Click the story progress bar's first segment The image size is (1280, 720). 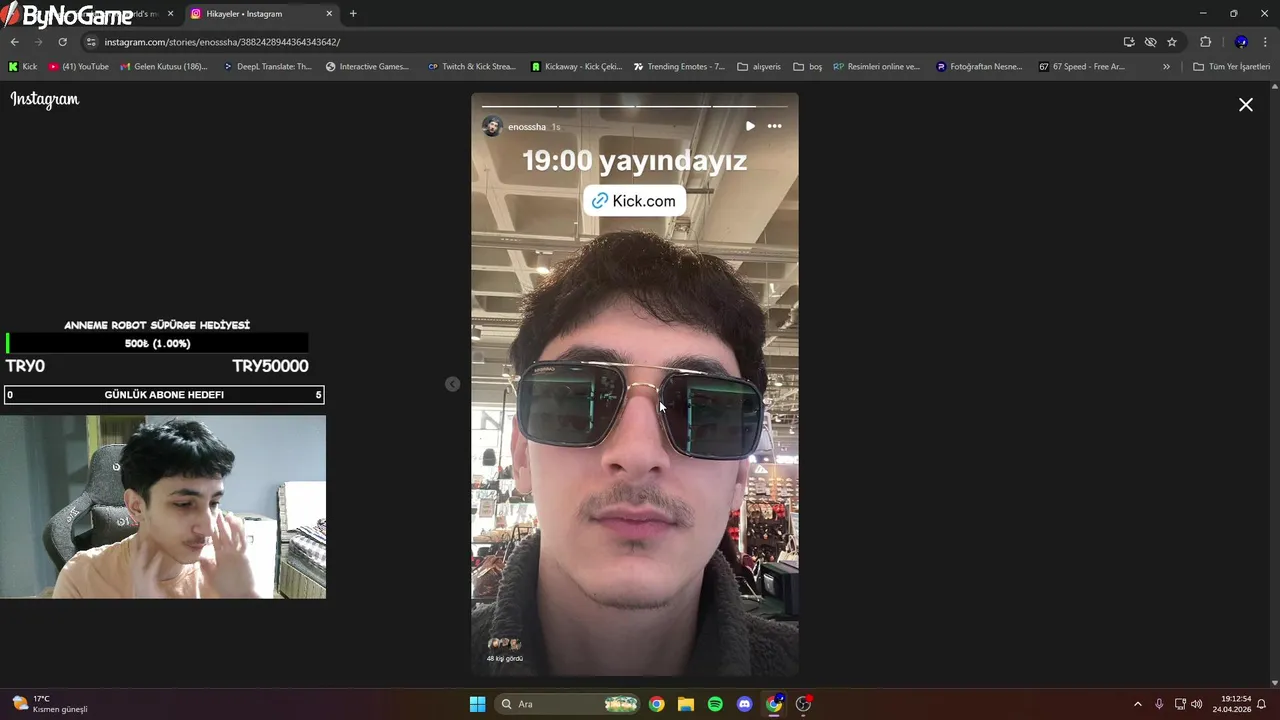(x=519, y=106)
